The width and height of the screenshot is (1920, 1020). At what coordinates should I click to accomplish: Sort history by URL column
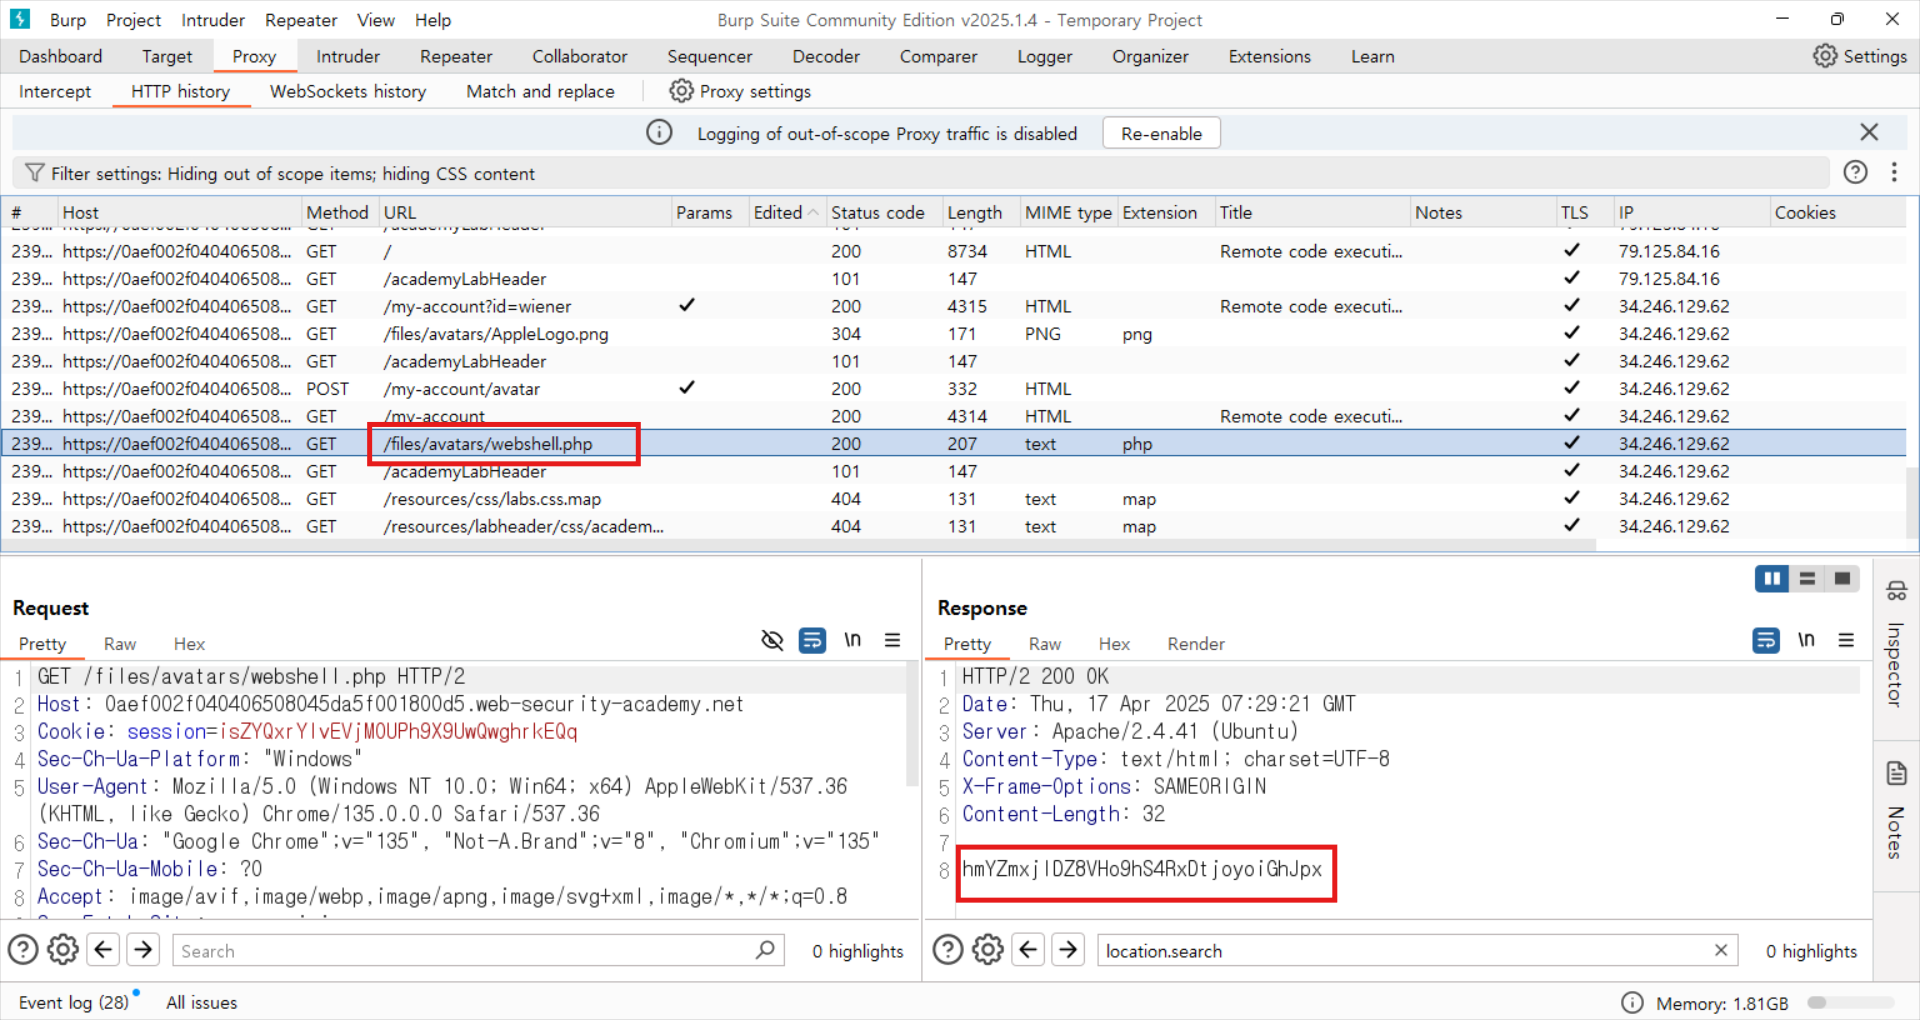tap(524, 212)
